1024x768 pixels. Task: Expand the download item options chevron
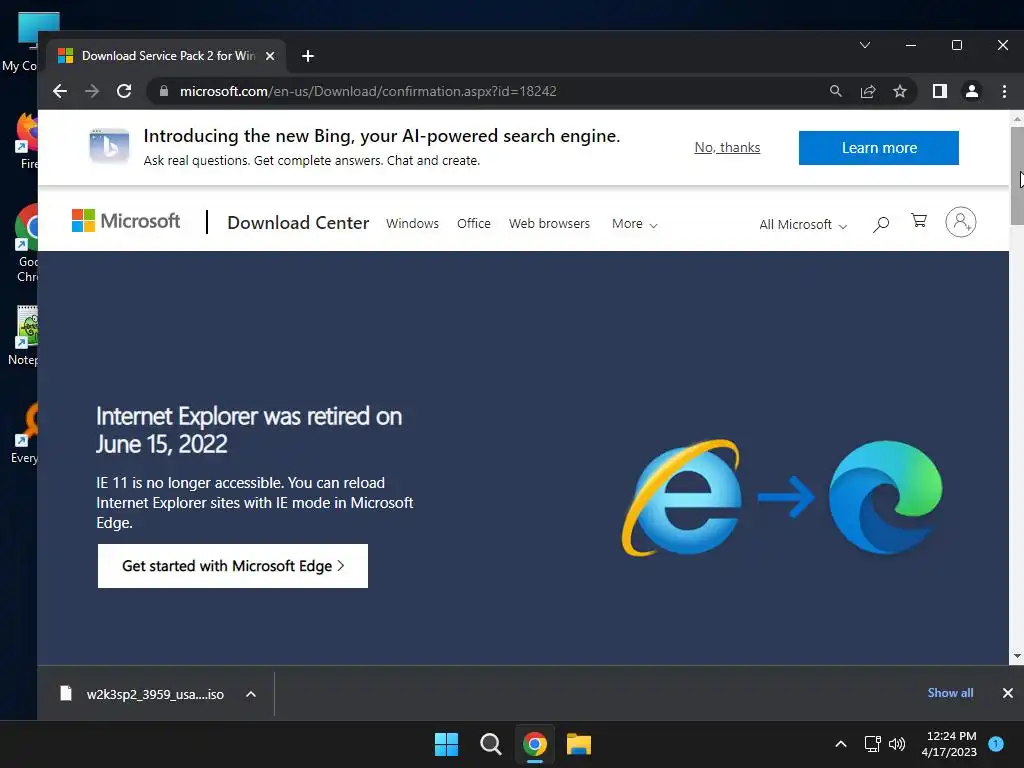pyautogui.click(x=251, y=694)
